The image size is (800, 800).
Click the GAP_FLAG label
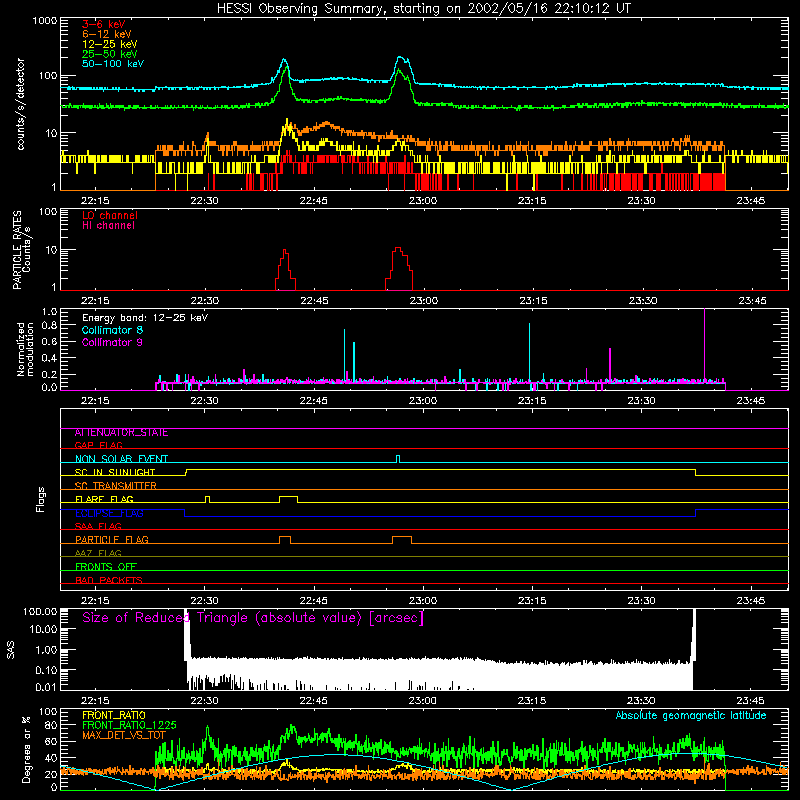click(x=98, y=445)
